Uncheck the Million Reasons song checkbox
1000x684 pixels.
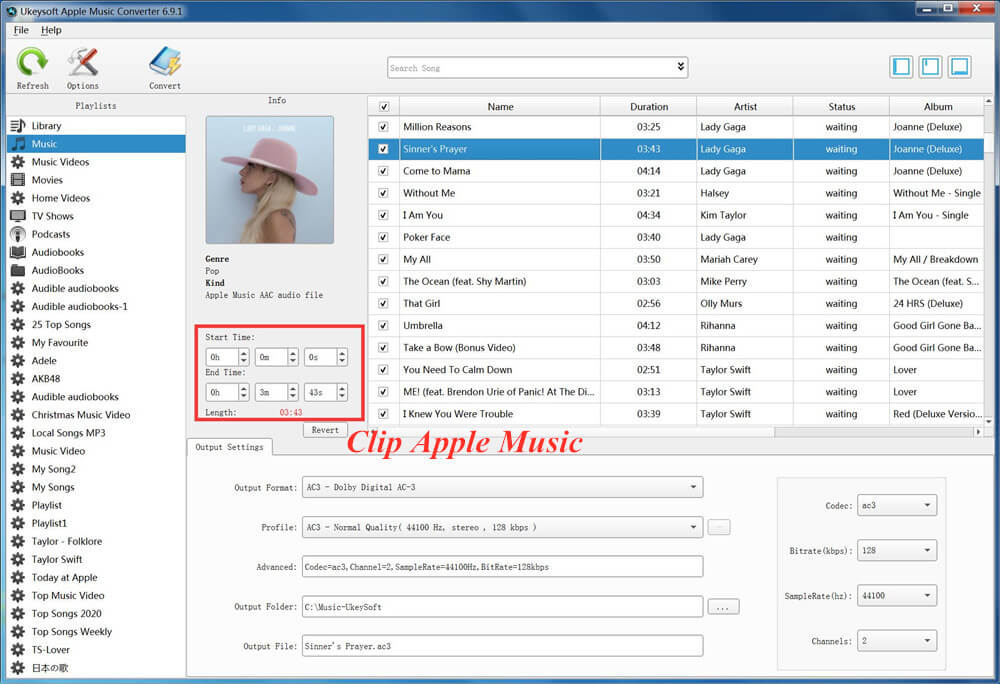[x=383, y=127]
